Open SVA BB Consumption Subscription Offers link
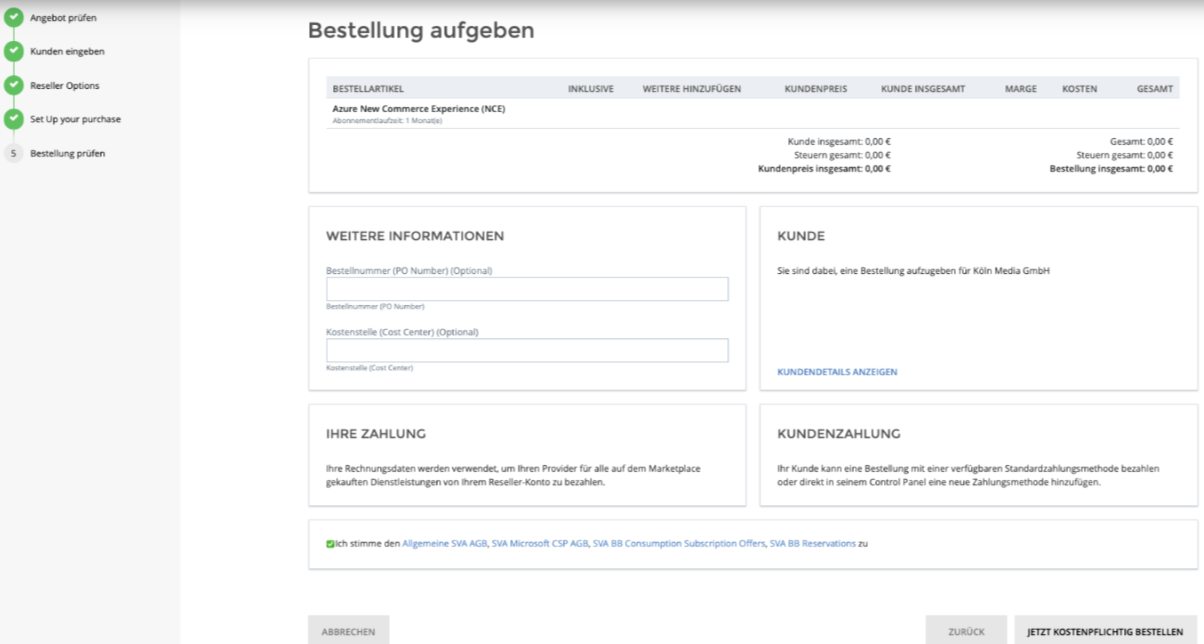 679,544
